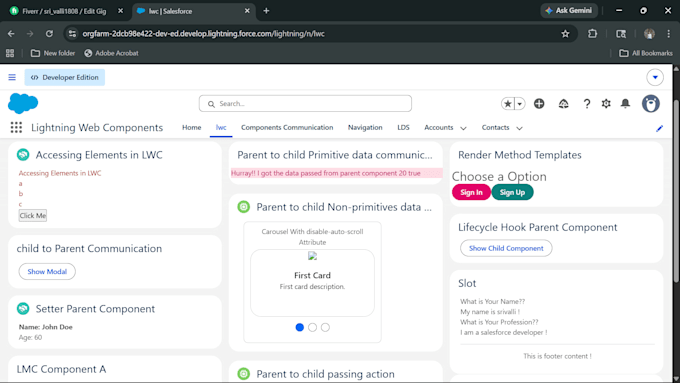Click the green Sign Up button
680x383 pixels.
coord(512,192)
